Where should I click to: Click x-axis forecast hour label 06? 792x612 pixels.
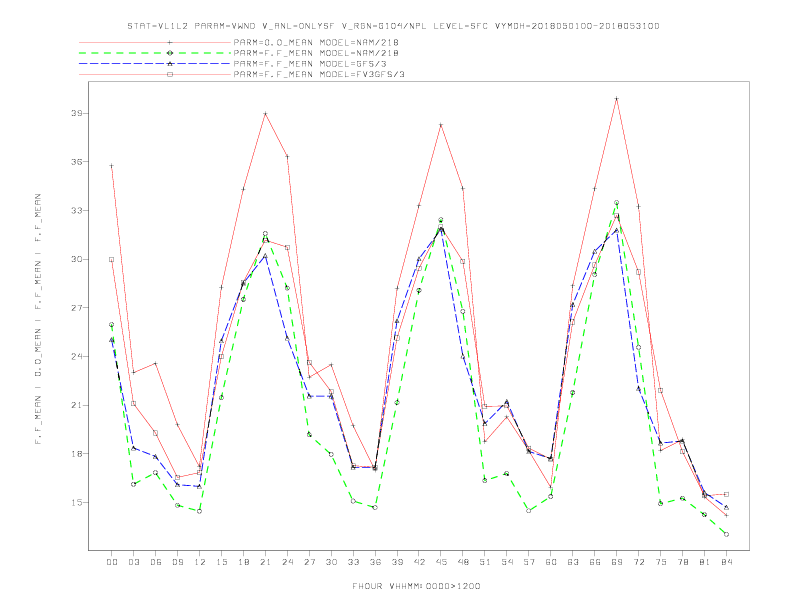(156, 562)
